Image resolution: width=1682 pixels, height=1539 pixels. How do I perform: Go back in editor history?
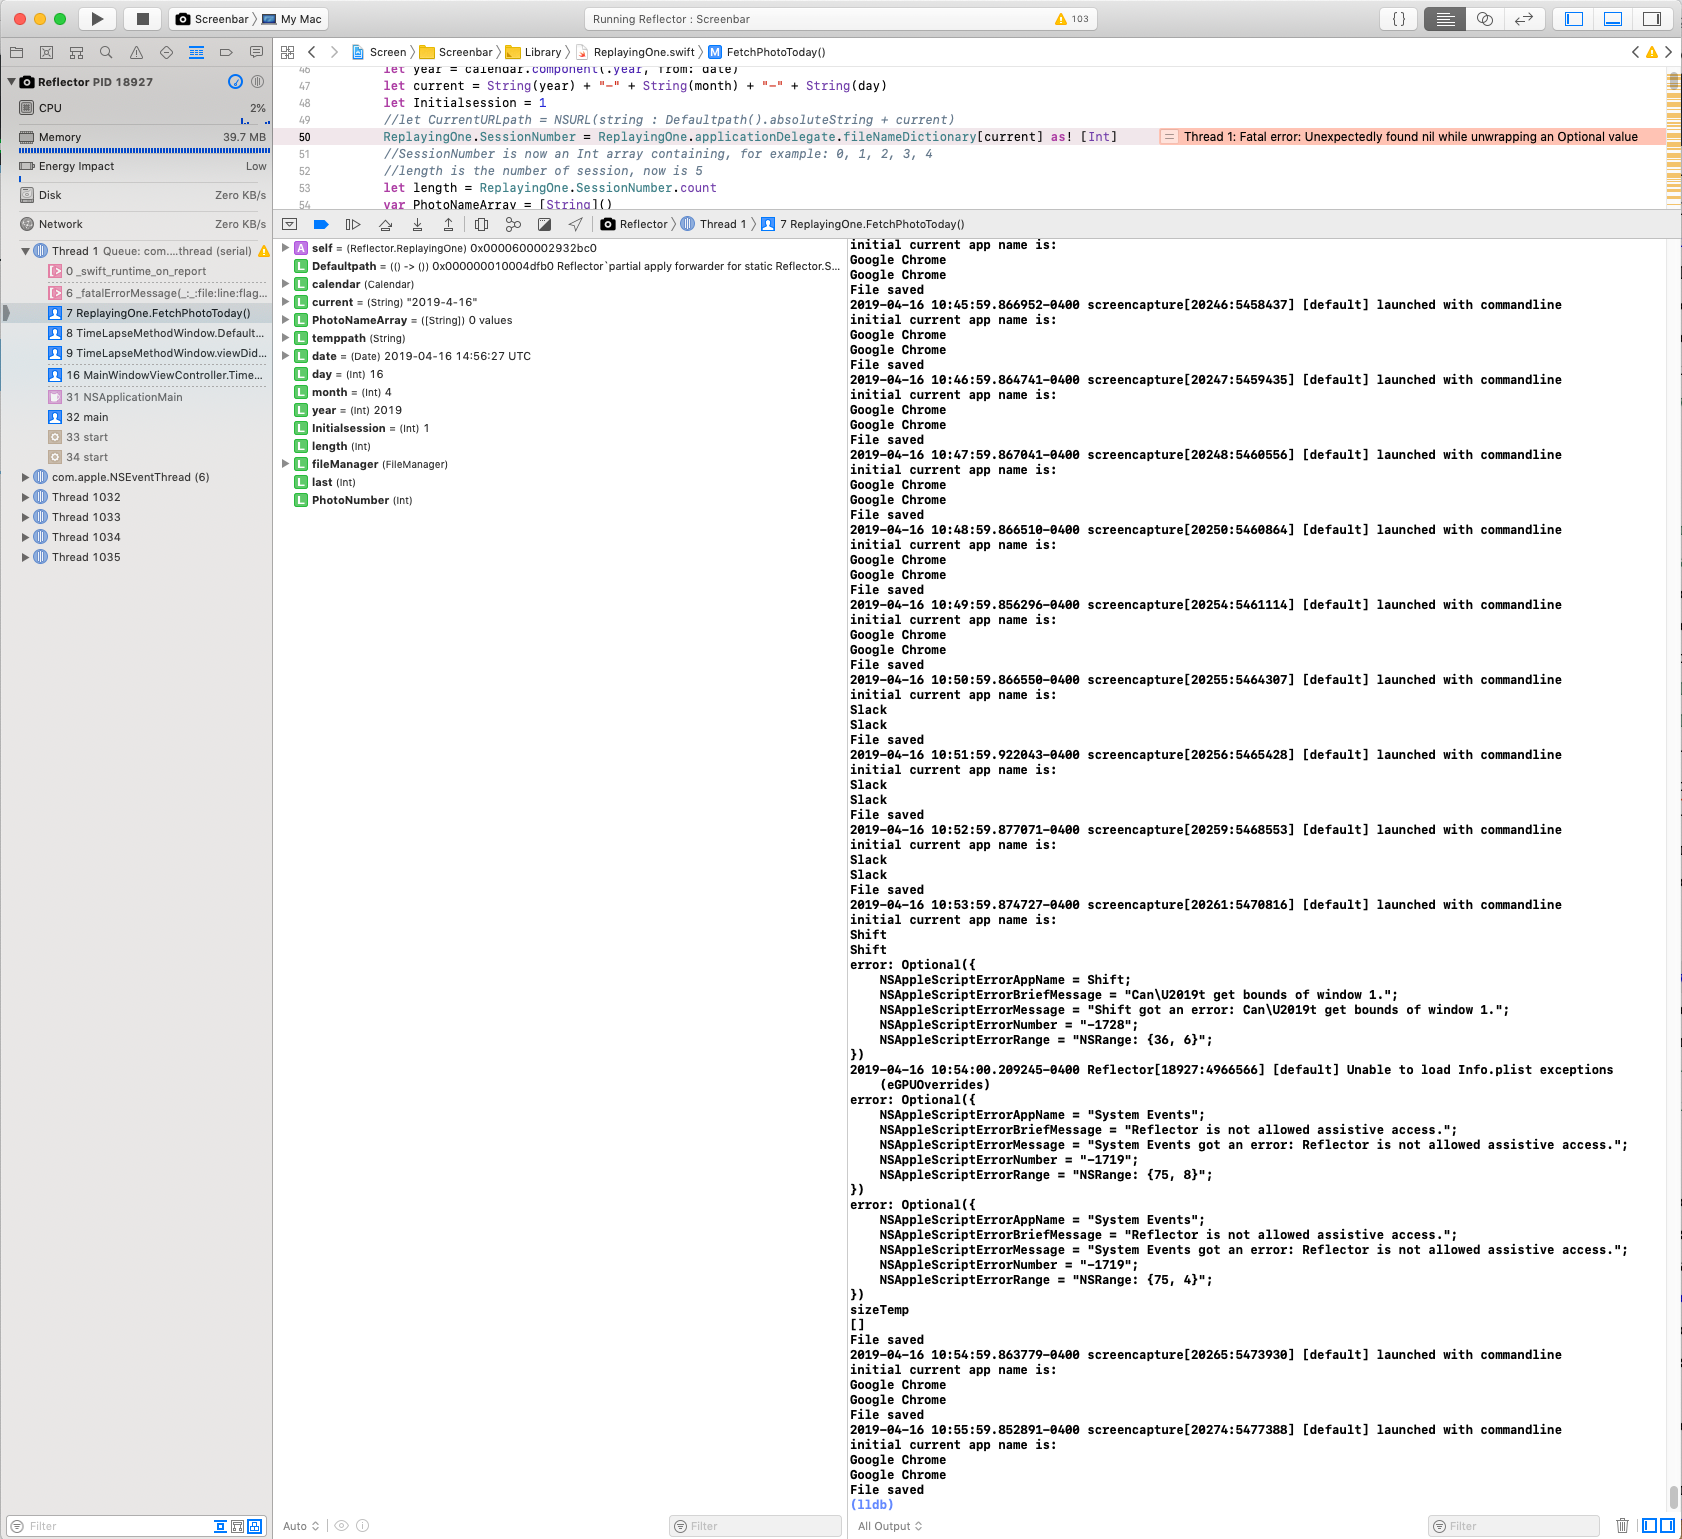coord(312,52)
